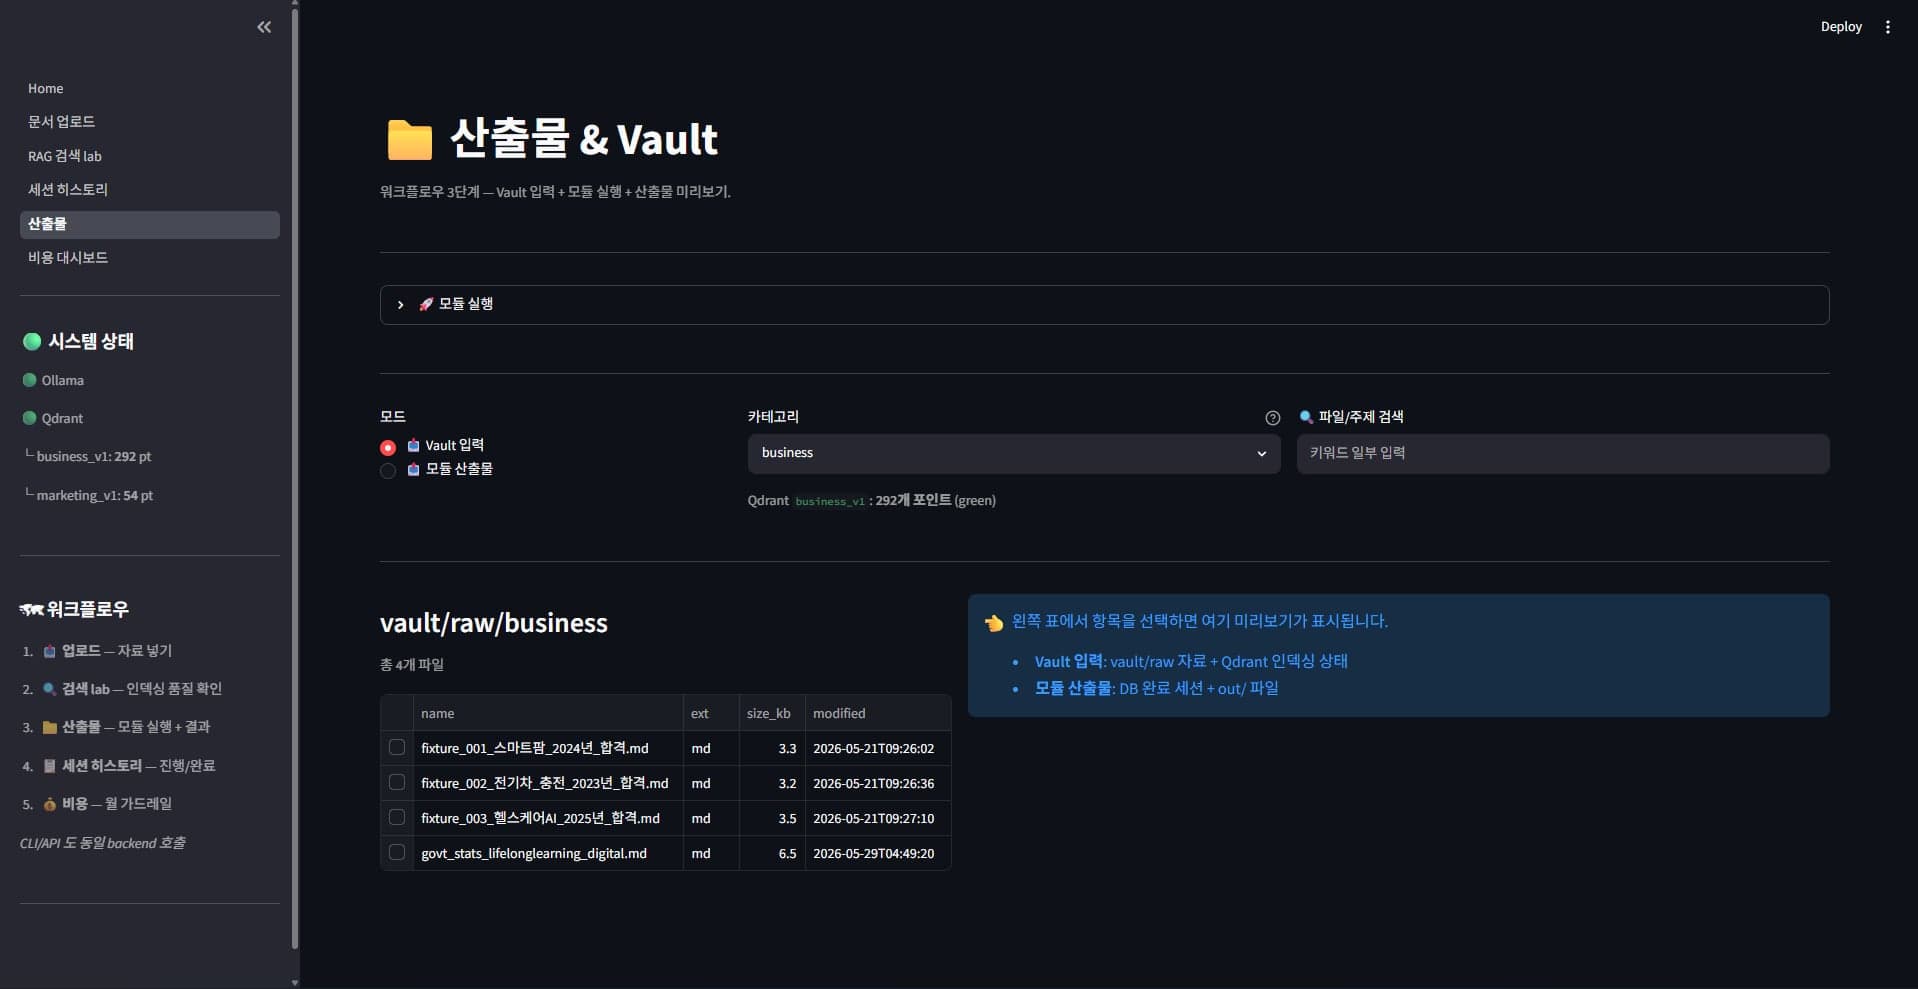Sort the table by the size_kb column
Image resolution: width=1918 pixels, height=989 pixels.
pyautogui.click(x=771, y=713)
